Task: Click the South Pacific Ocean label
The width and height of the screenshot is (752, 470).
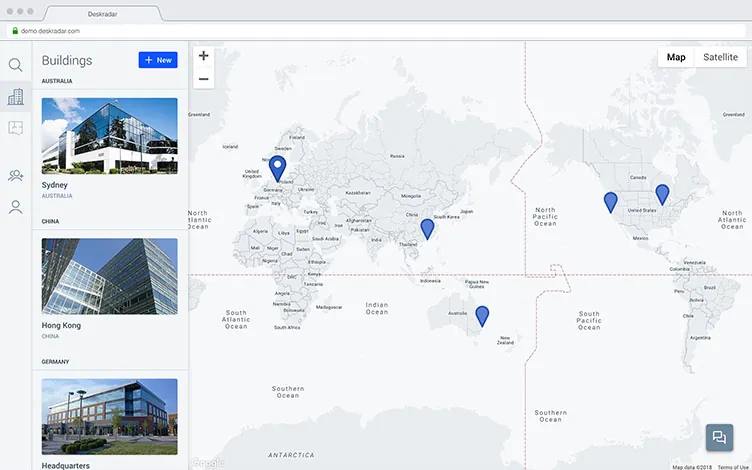Action: [x=589, y=320]
